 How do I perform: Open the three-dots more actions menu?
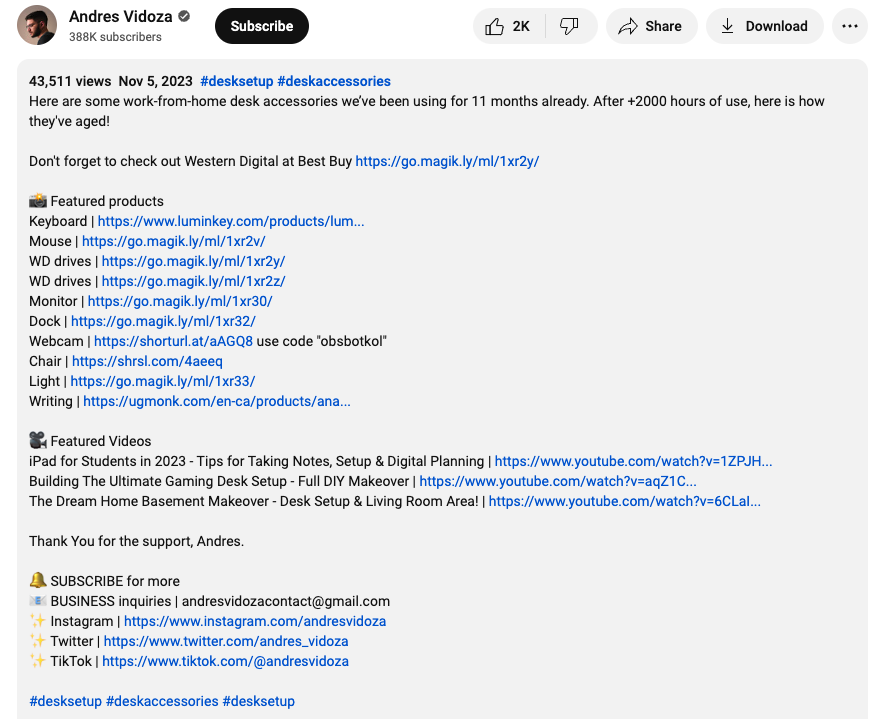coord(849,26)
